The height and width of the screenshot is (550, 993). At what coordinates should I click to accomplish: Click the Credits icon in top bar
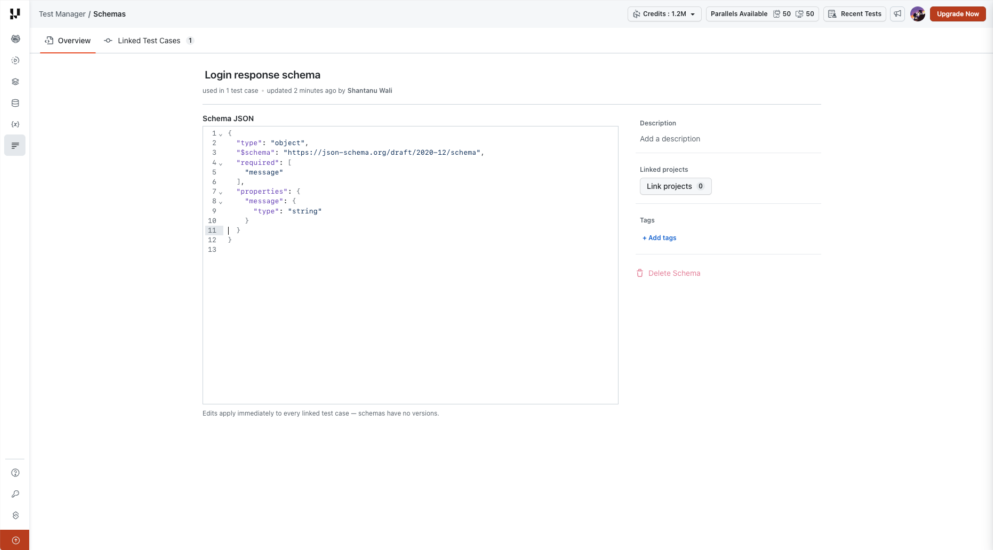636,14
